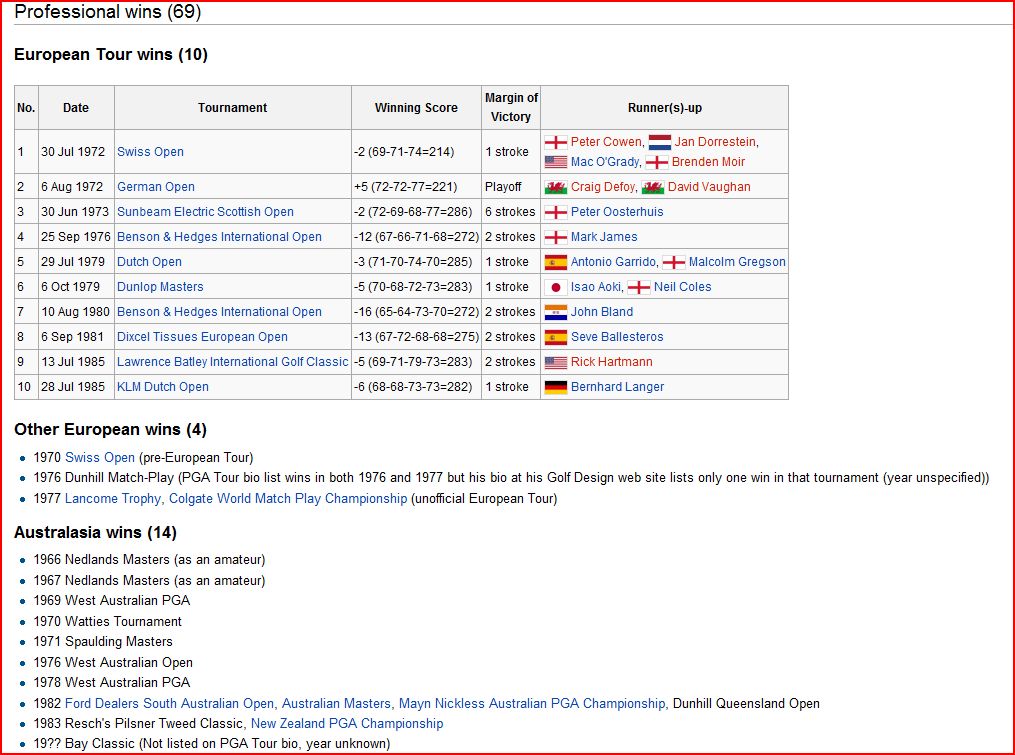The width and height of the screenshot is (1015, 755).
Task: Open Rick Hartmann's red link
Action: (612, 362)
